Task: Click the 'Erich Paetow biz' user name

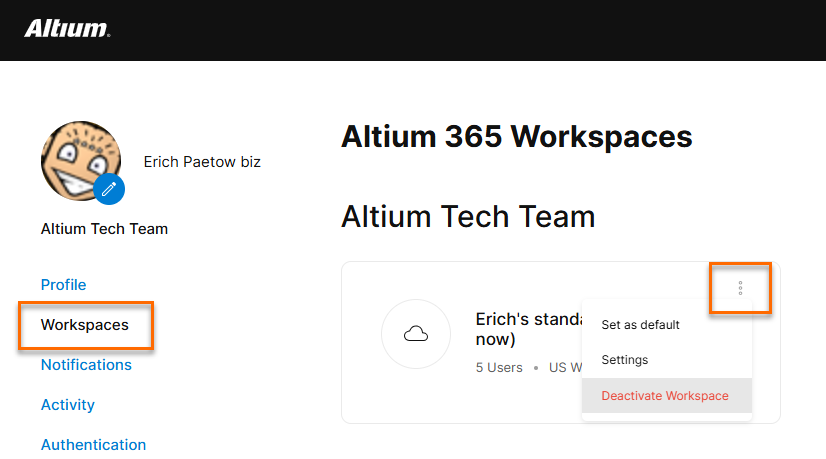Action: (202, 161)
